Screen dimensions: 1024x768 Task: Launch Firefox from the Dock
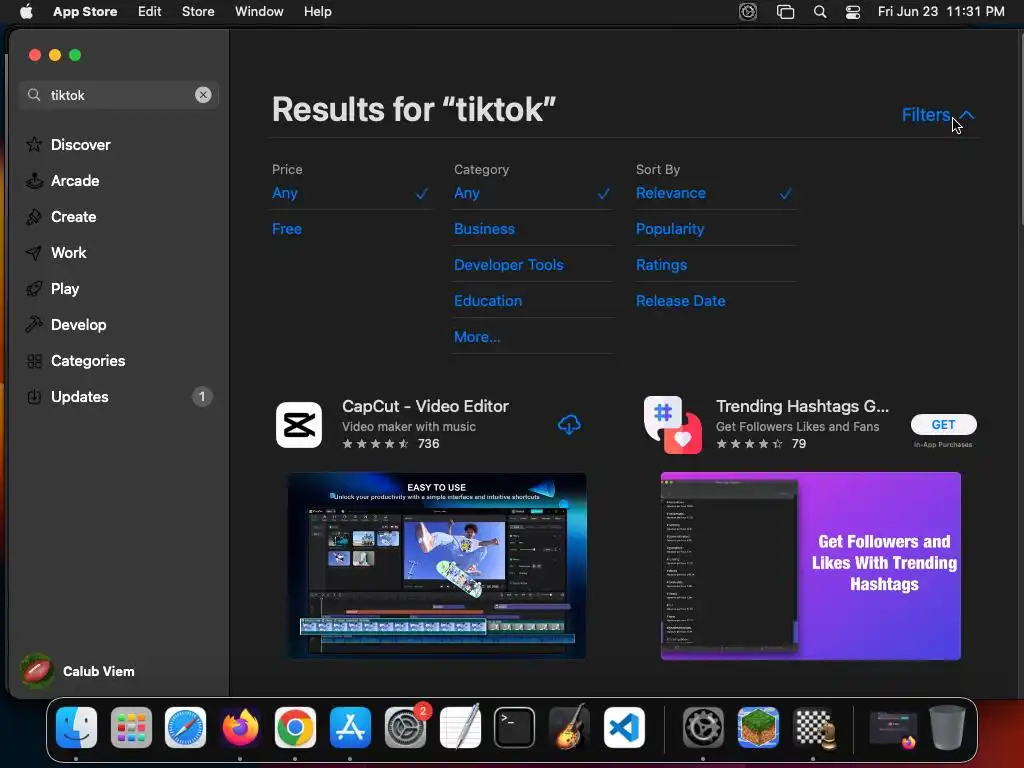point(240,728)
